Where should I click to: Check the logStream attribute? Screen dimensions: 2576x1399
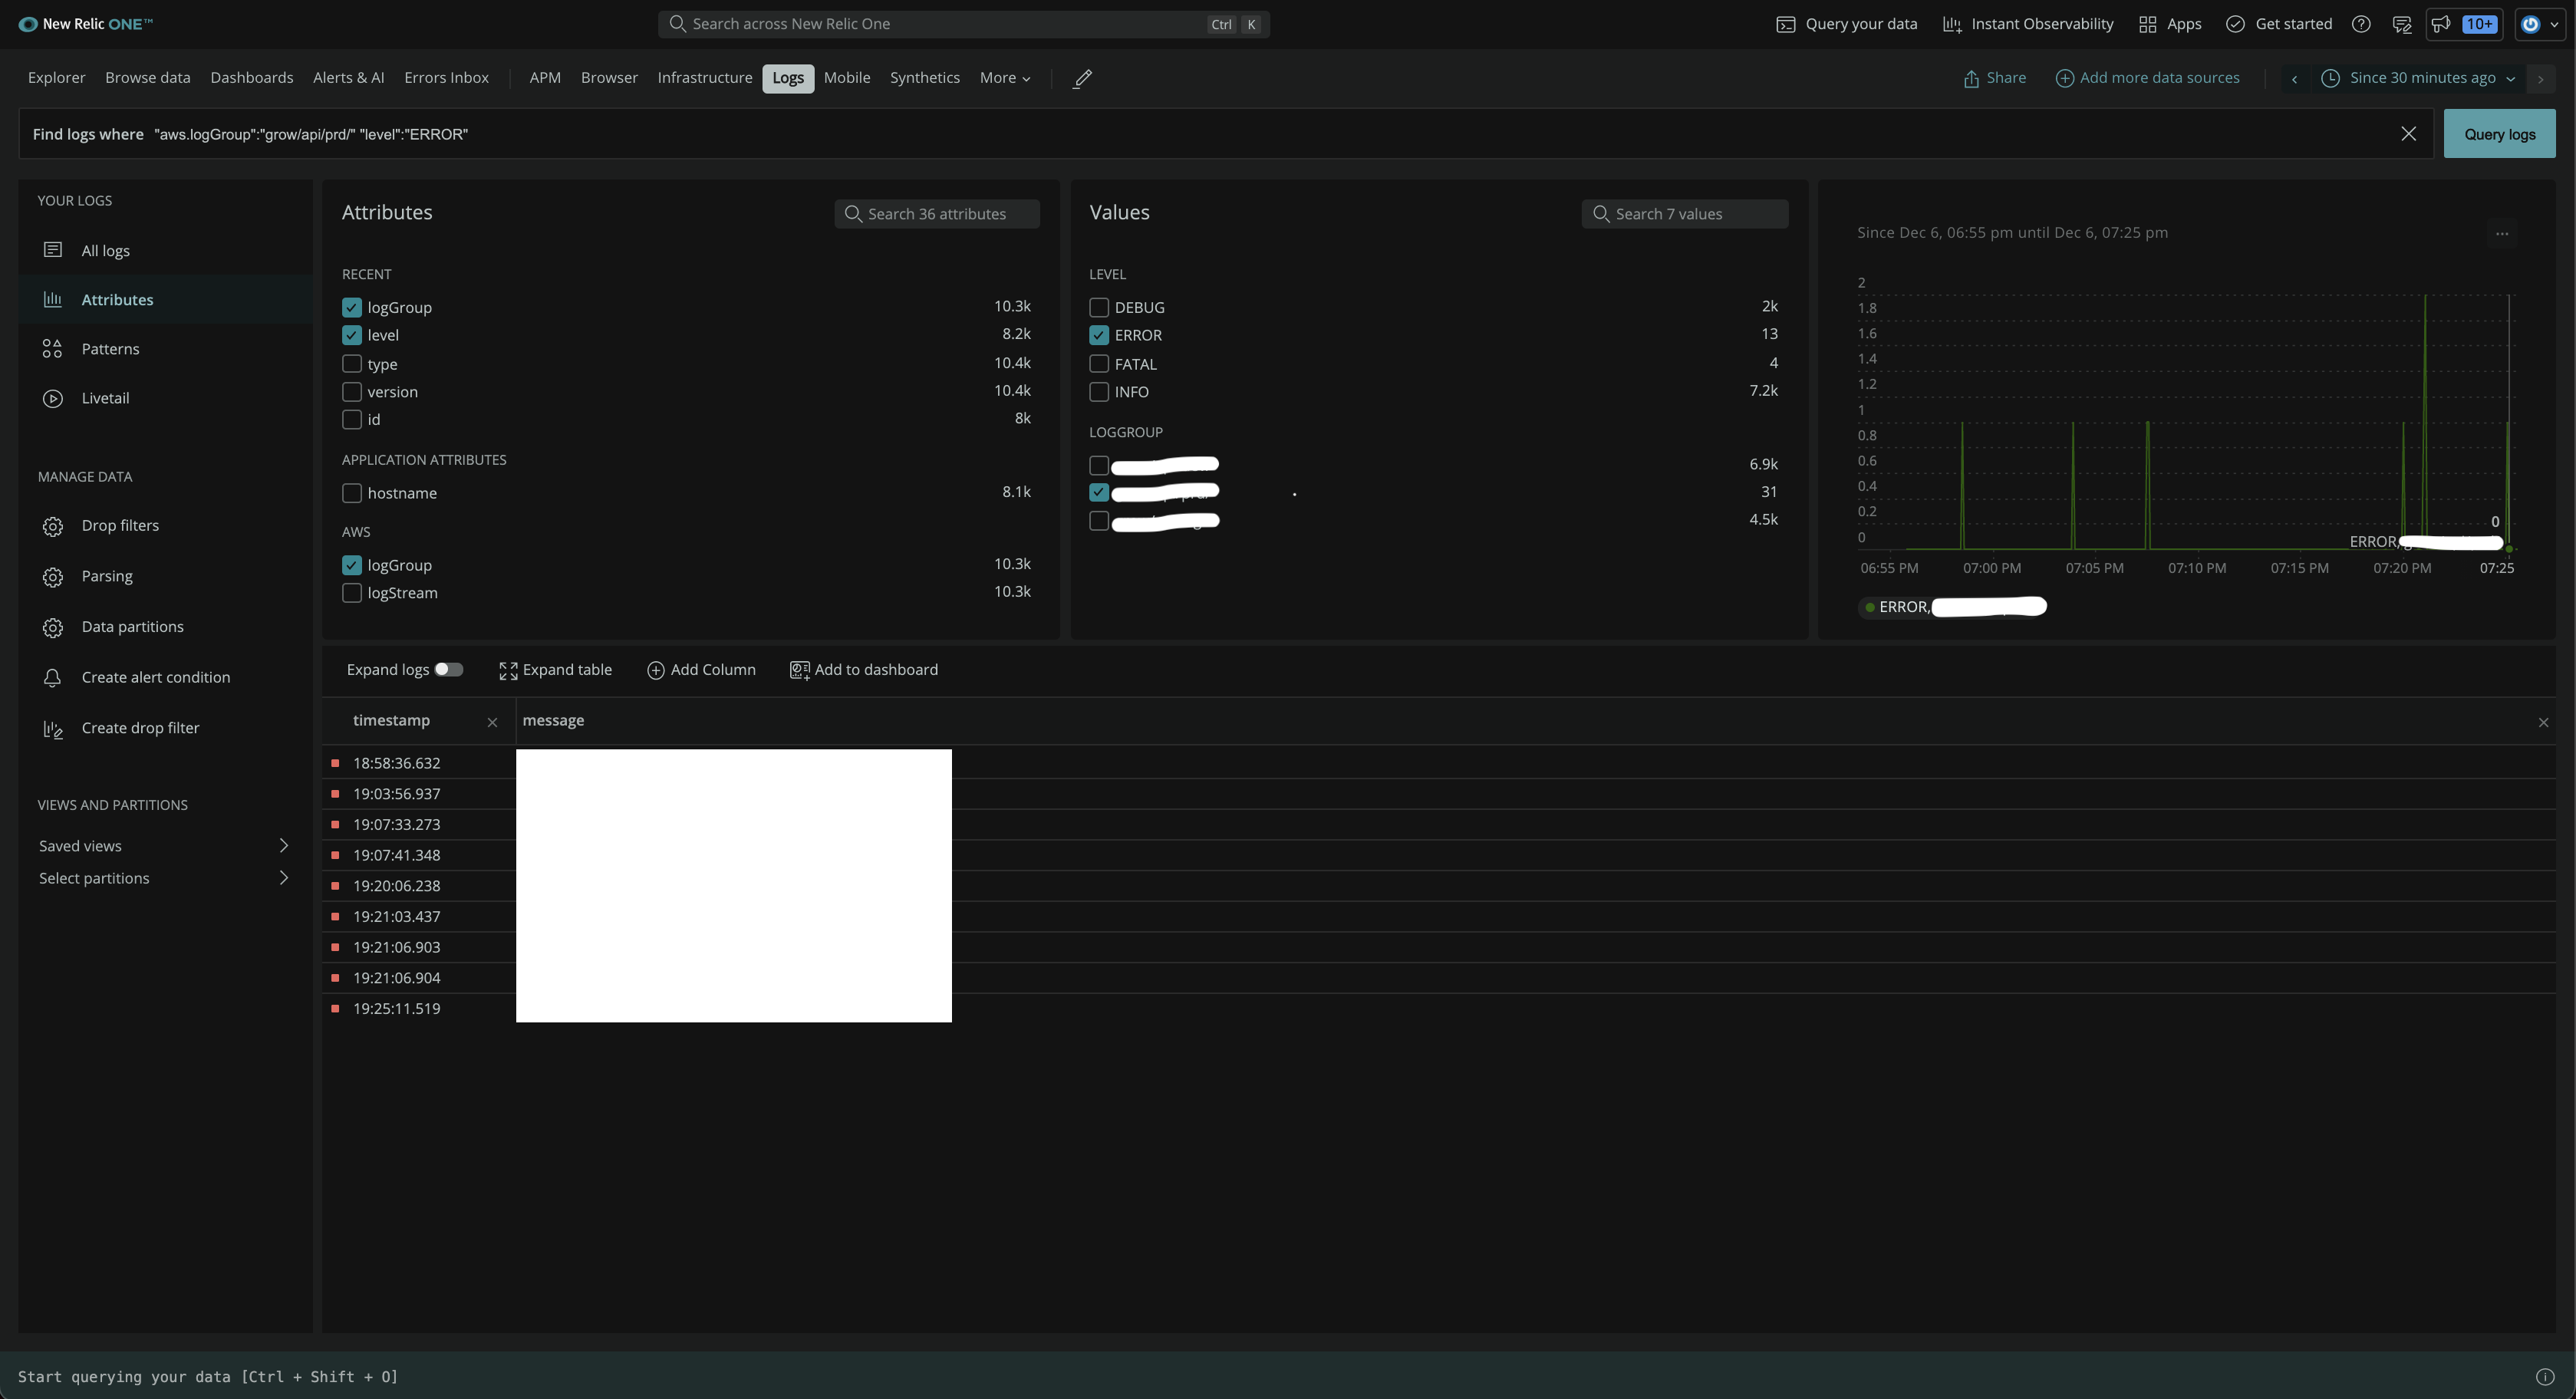[352, 593]
